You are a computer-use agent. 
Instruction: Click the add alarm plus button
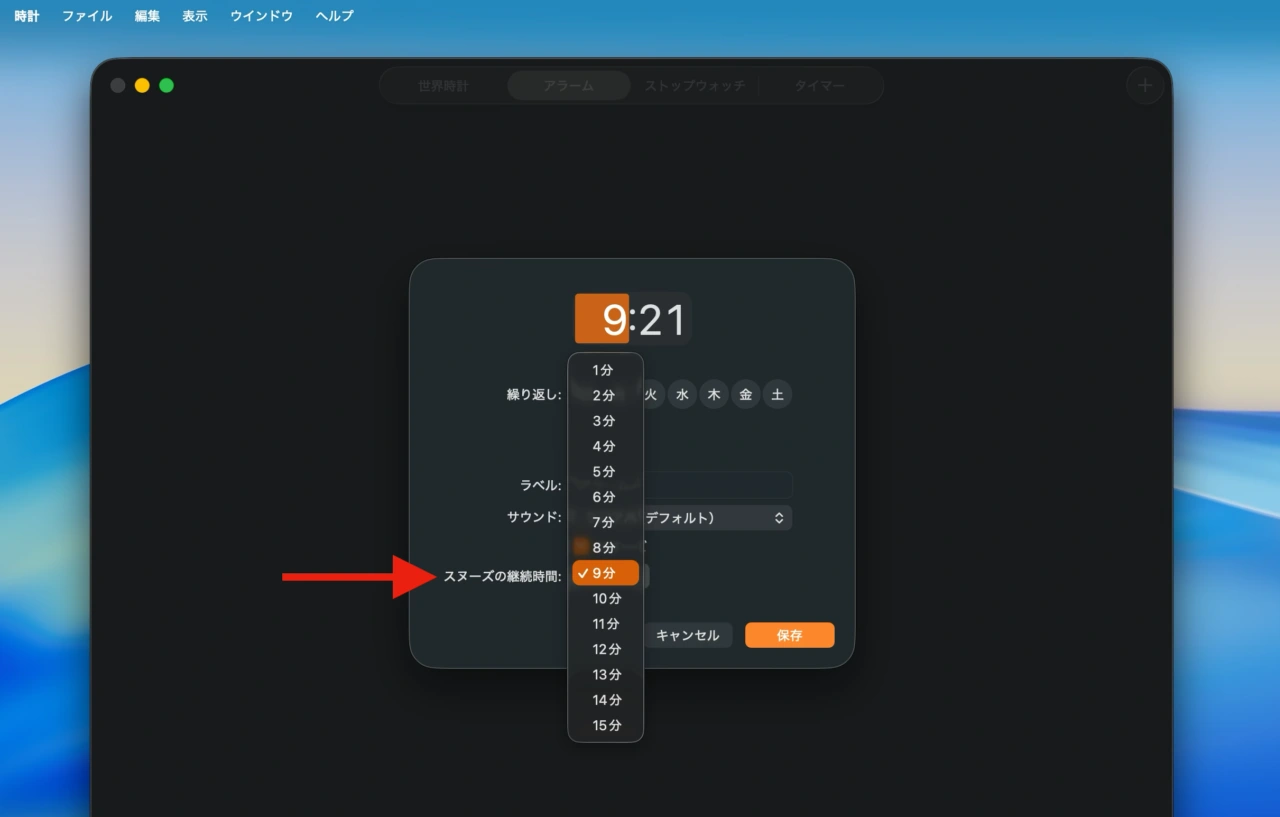pyautogui.click(x=1145, y=86)
